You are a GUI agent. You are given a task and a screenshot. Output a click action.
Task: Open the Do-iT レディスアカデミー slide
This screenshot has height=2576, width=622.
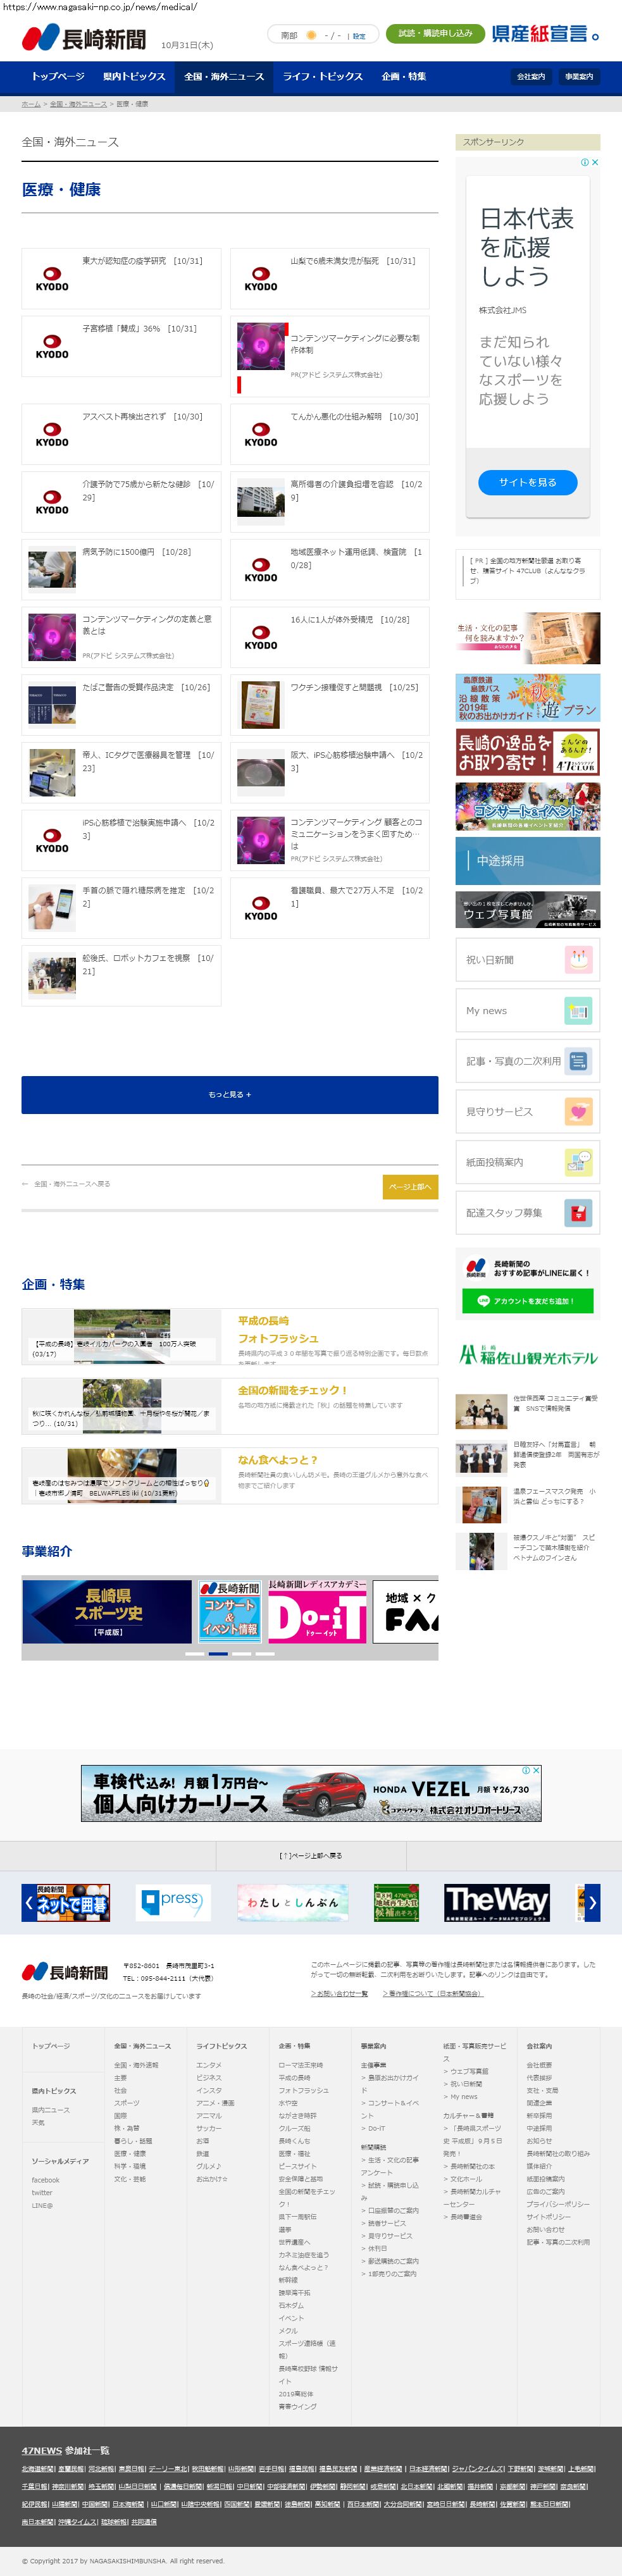tap(317, 1611)
